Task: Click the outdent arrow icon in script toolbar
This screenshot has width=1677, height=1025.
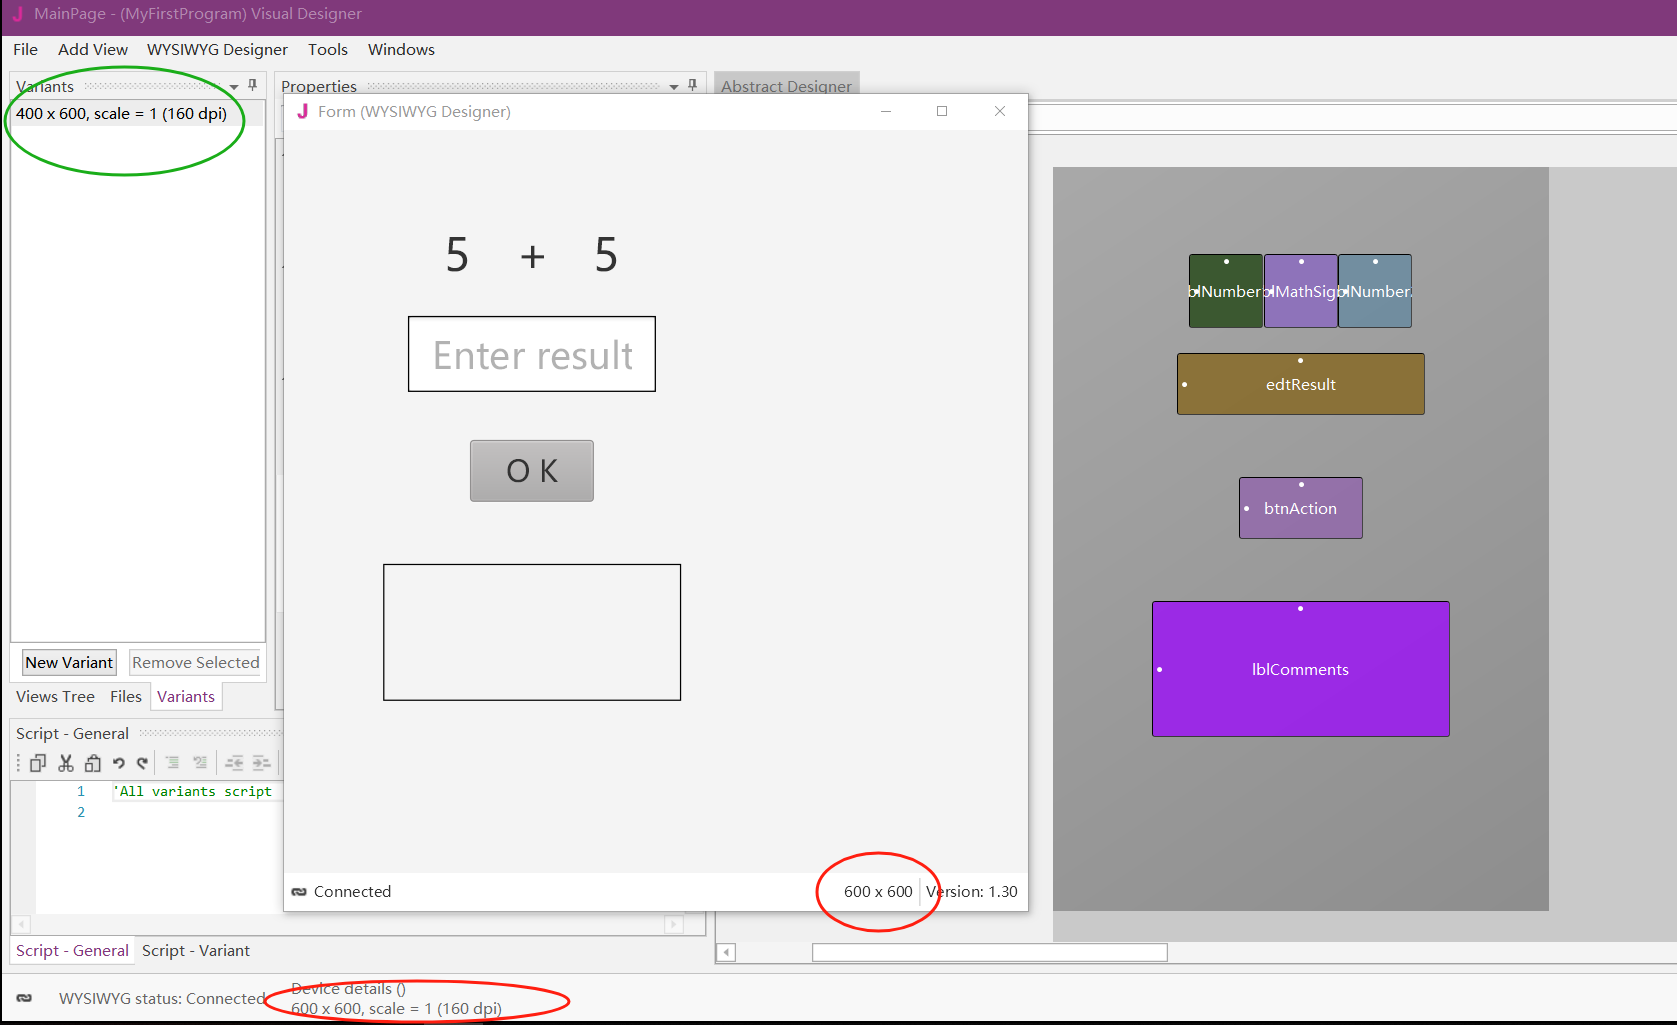Action: click(x=234, y=763)
